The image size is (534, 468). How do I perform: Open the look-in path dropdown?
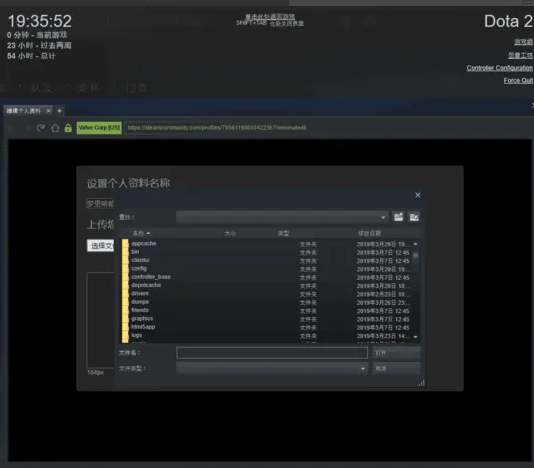383,217
